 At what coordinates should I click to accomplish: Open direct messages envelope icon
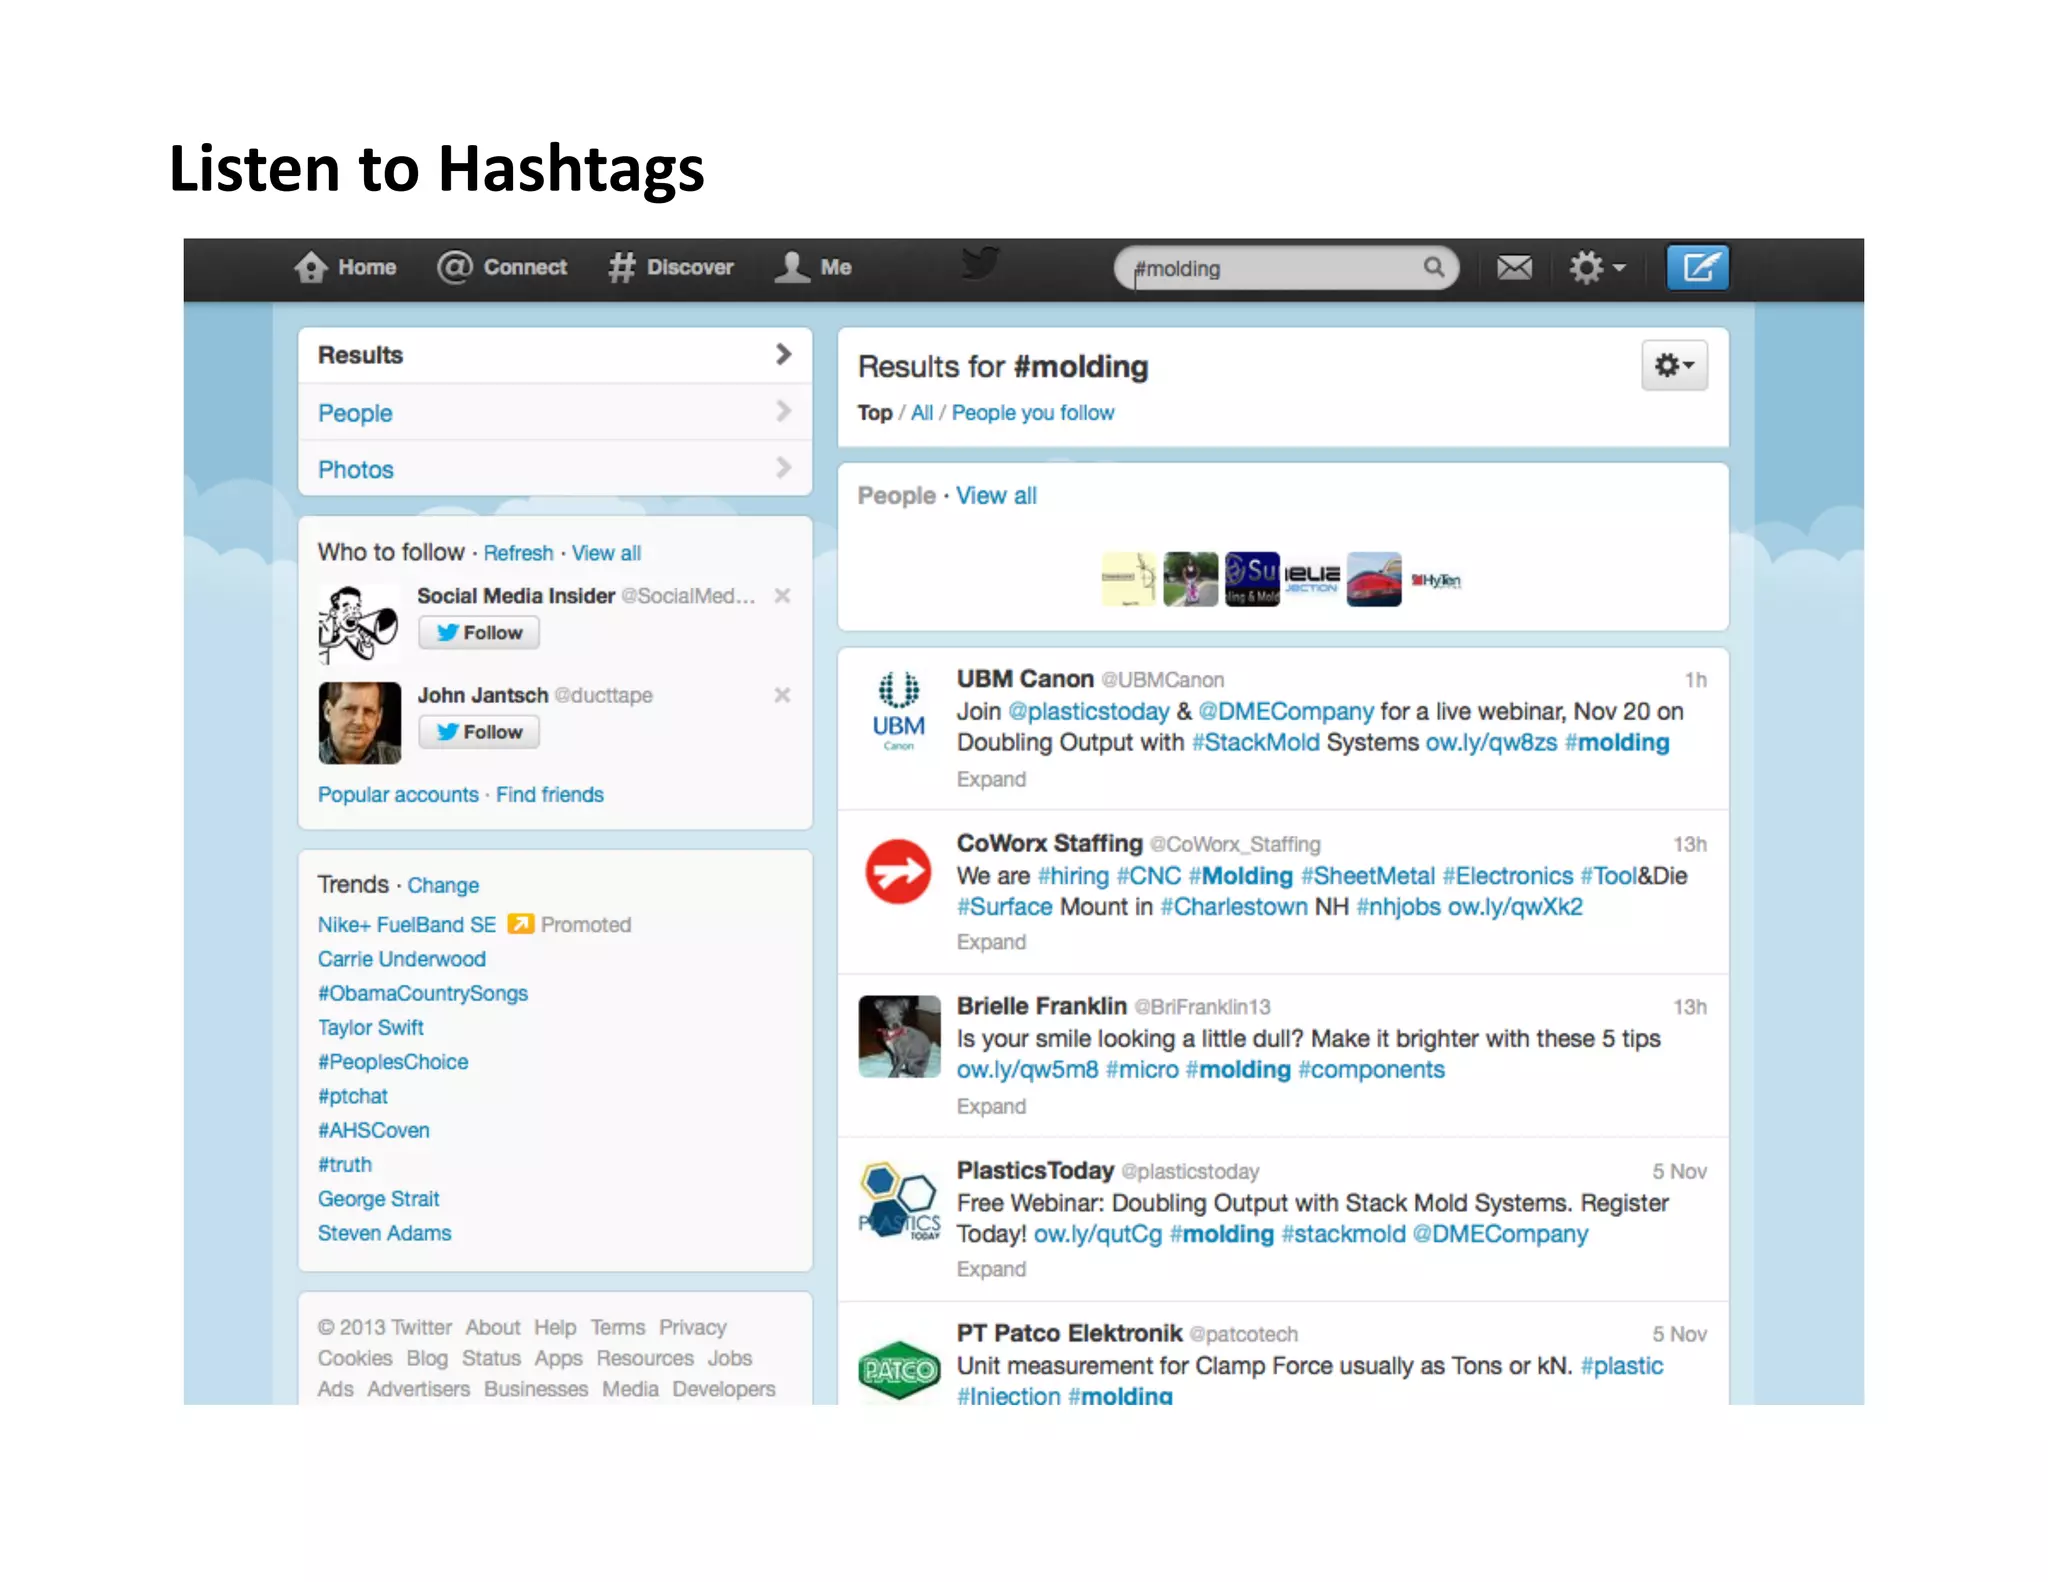1514,267
